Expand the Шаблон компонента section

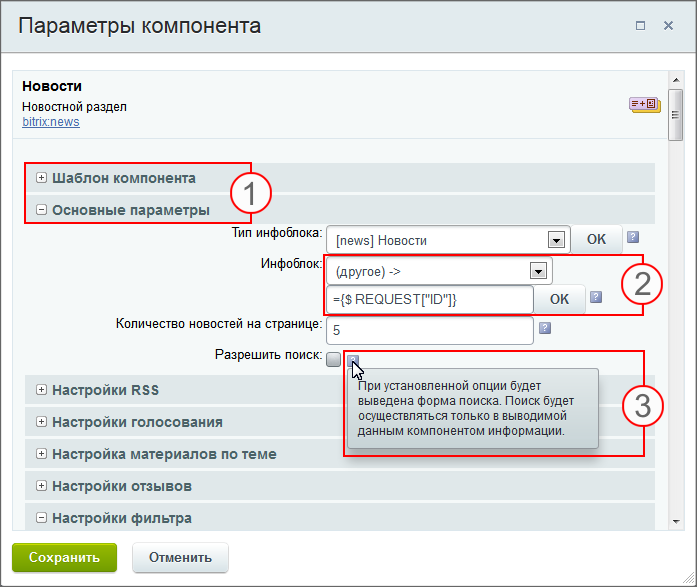[41, 178]
